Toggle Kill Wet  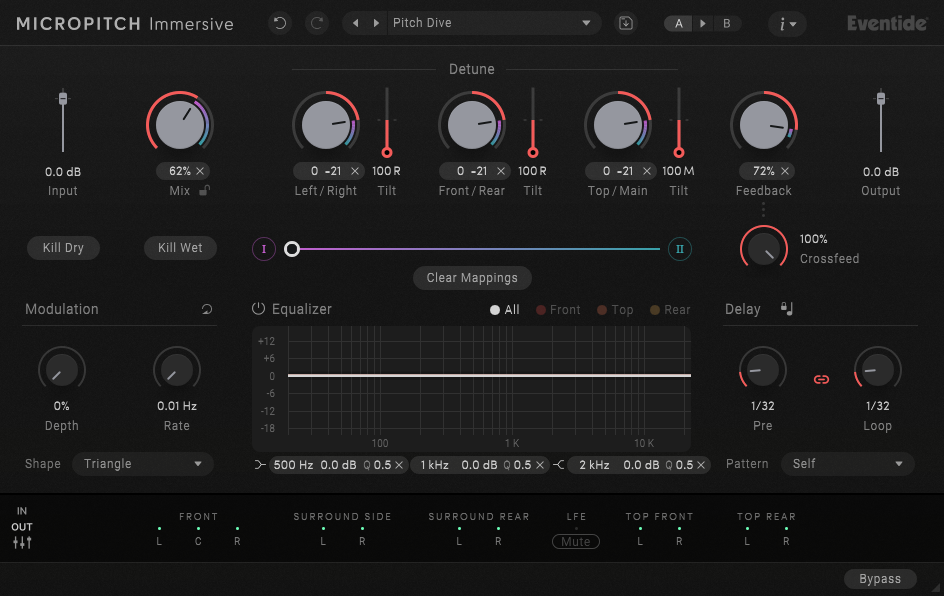click(x=180, y=247)
